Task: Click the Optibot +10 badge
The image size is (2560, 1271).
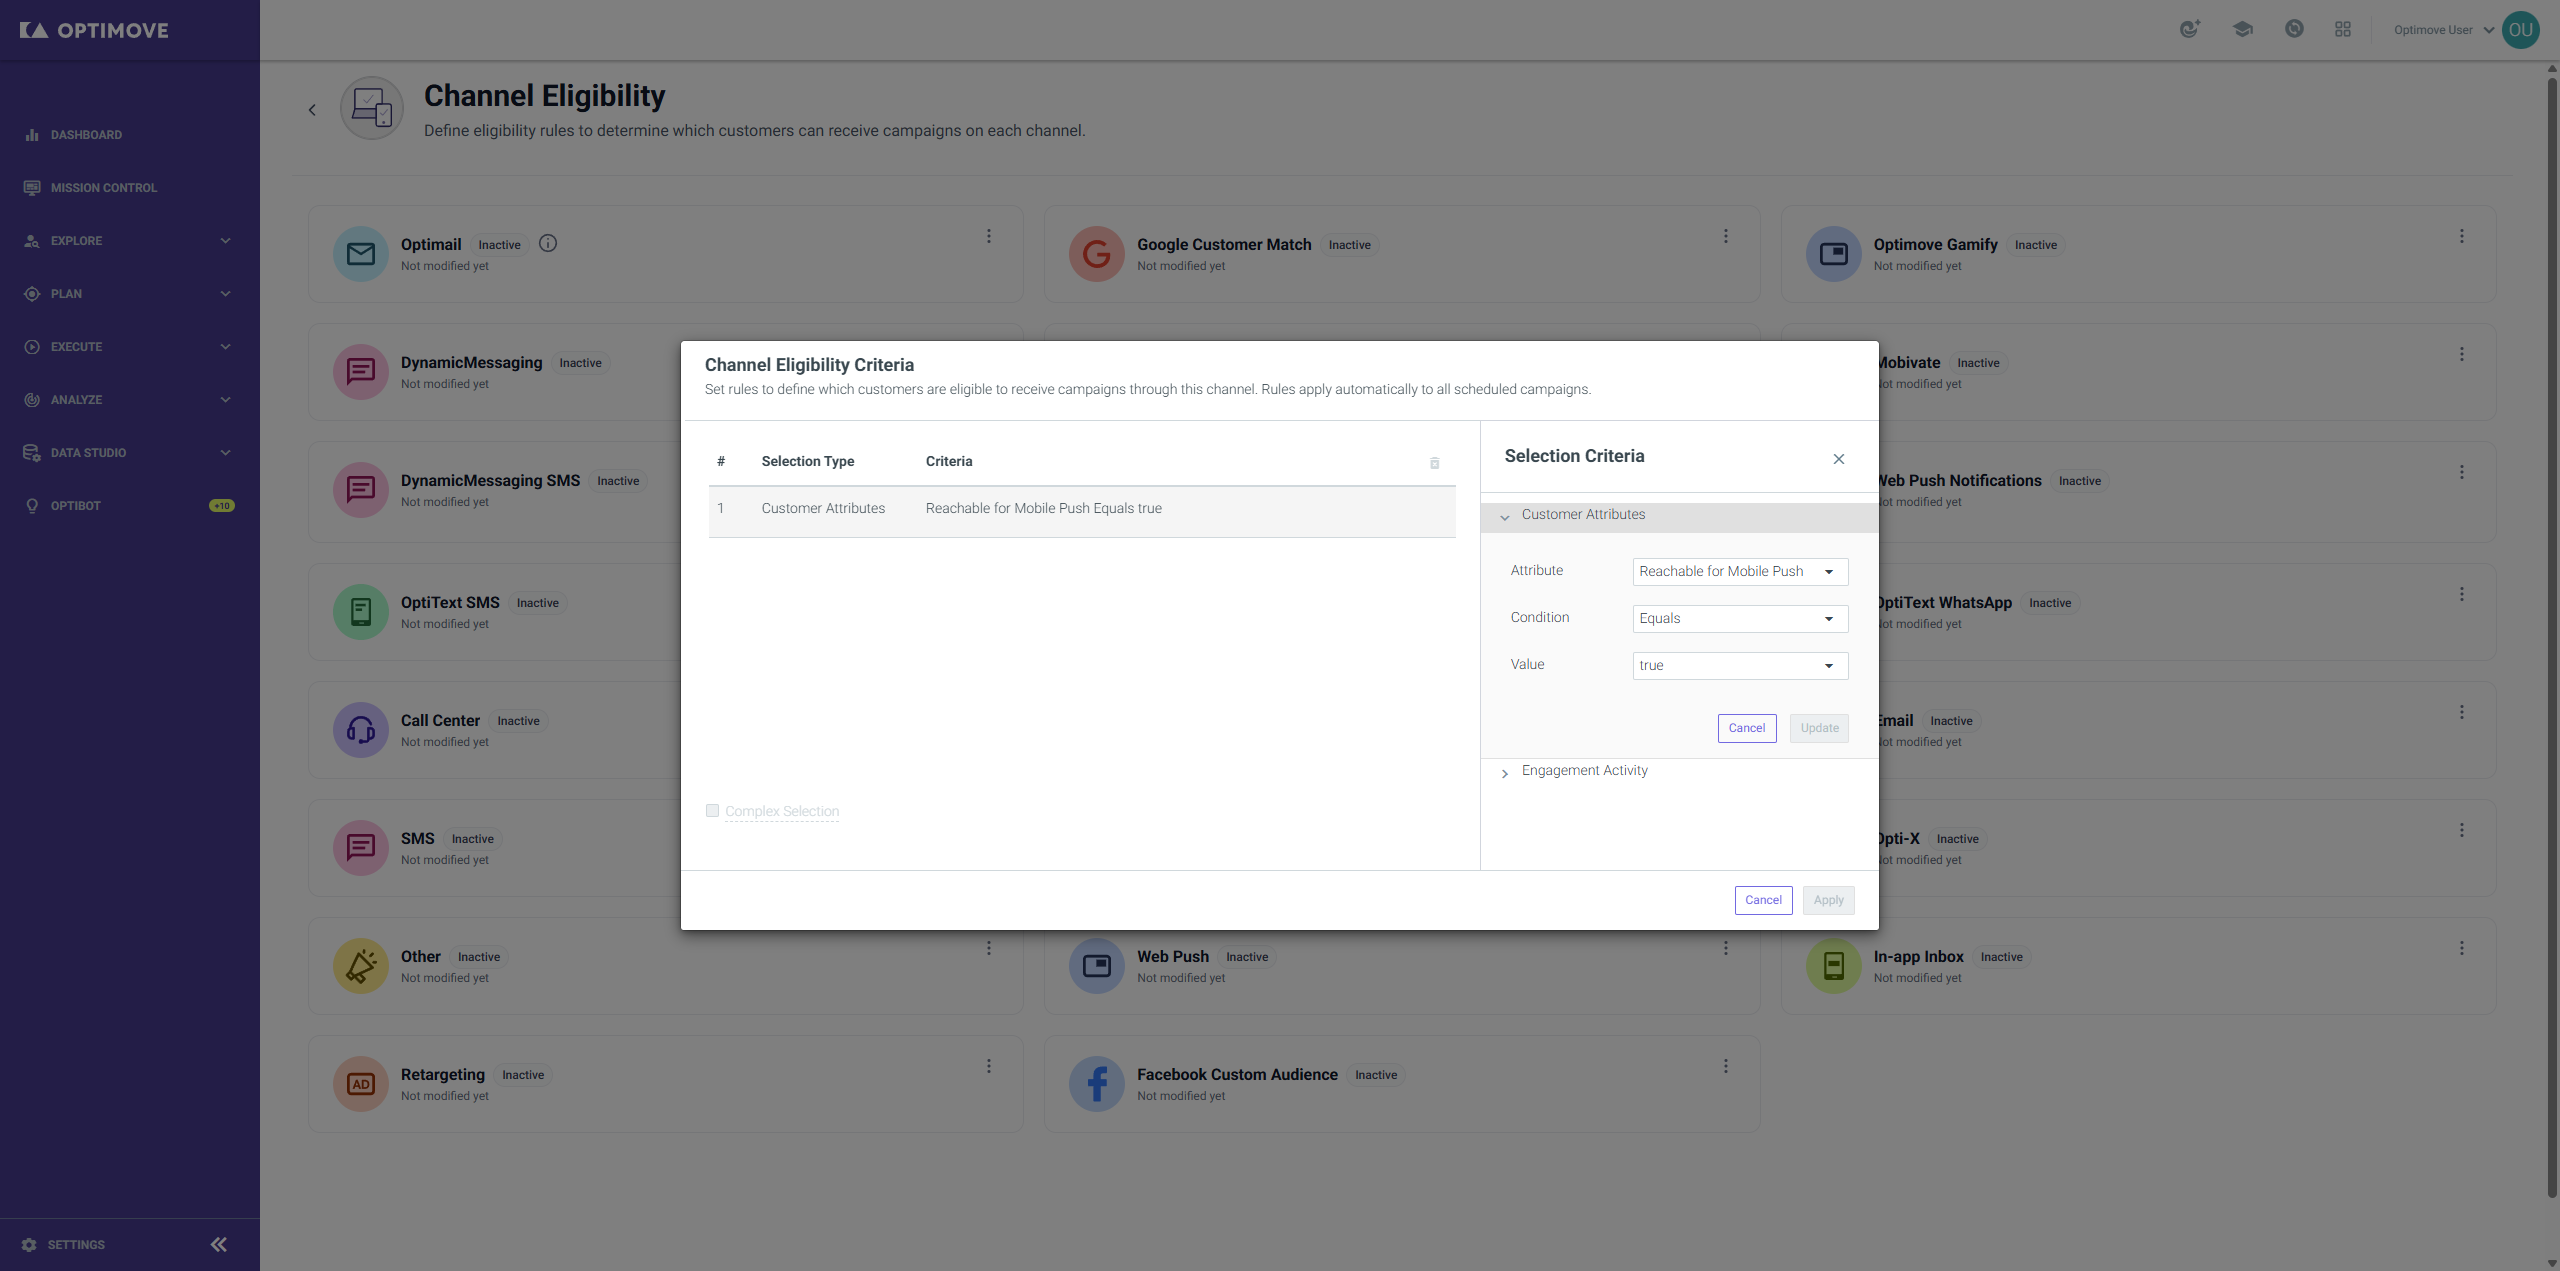Action: coord(222,506)
